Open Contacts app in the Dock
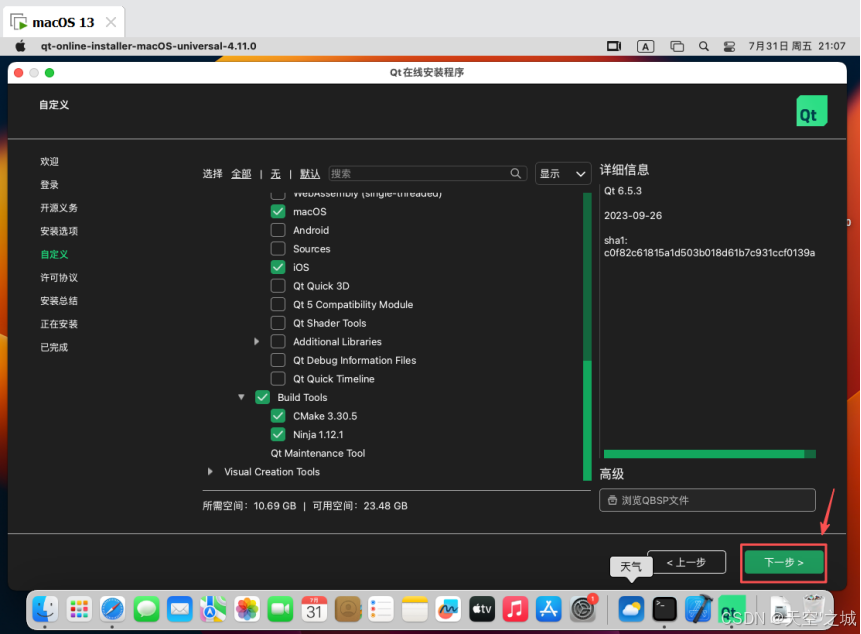 coord(348,609)
